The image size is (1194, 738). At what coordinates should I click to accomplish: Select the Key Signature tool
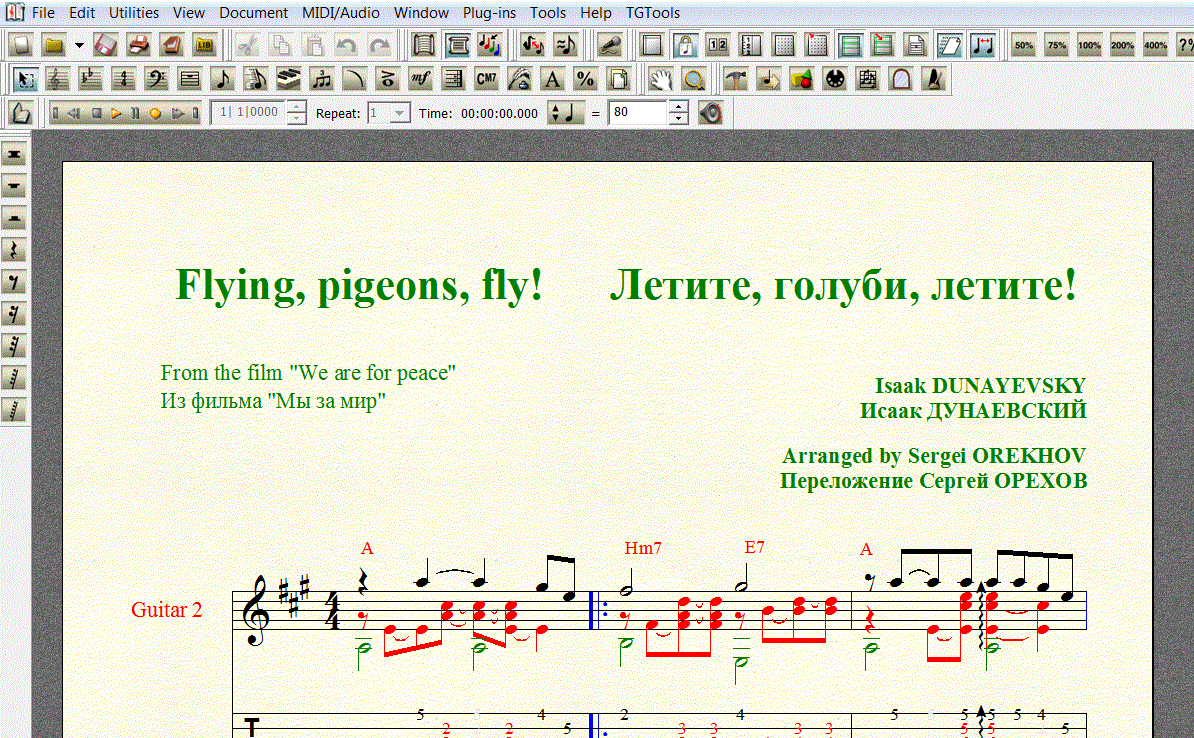point(90,79)
